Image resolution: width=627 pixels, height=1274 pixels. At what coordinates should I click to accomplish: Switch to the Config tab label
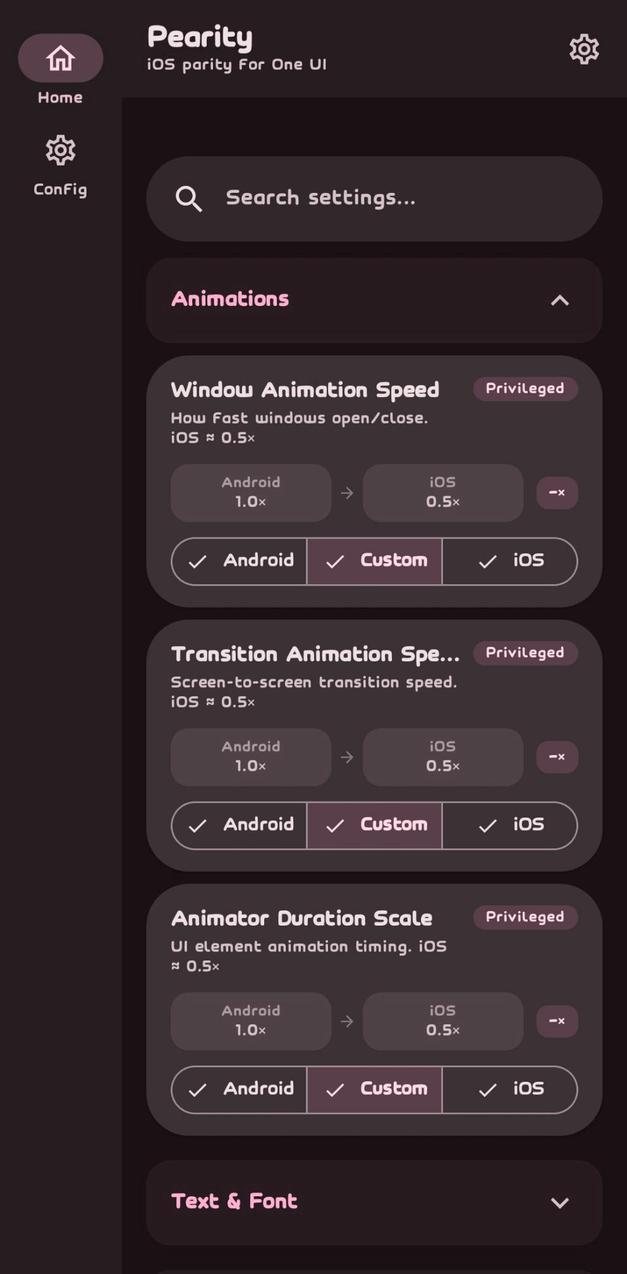60,189
